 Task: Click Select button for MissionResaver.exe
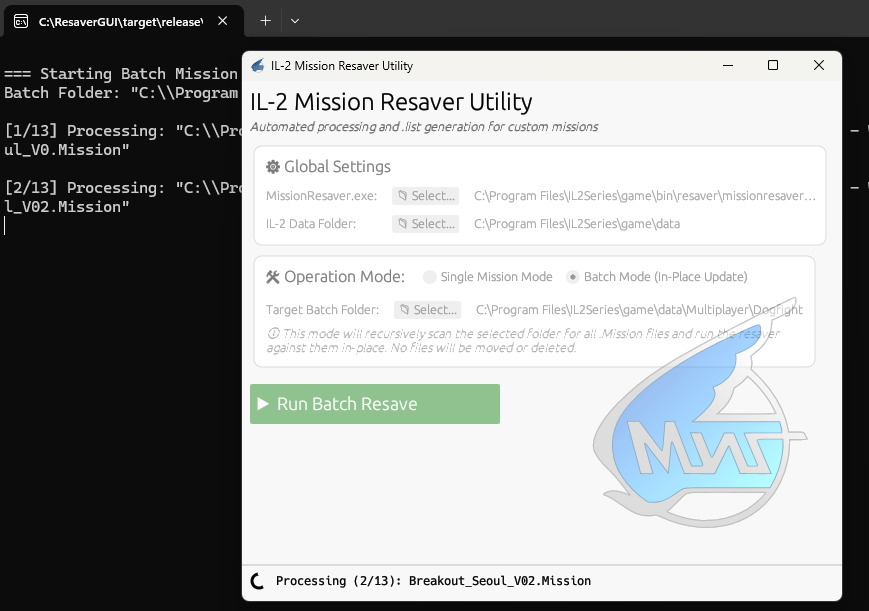click(426, 196)
